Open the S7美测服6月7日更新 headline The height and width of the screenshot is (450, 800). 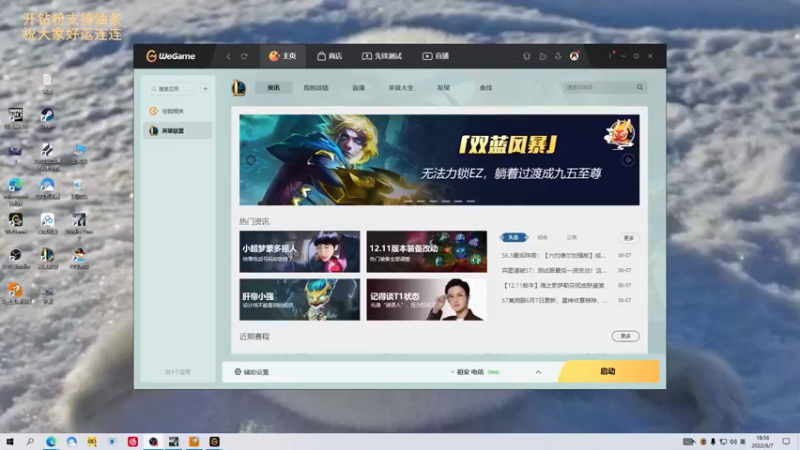coord(554,300)
